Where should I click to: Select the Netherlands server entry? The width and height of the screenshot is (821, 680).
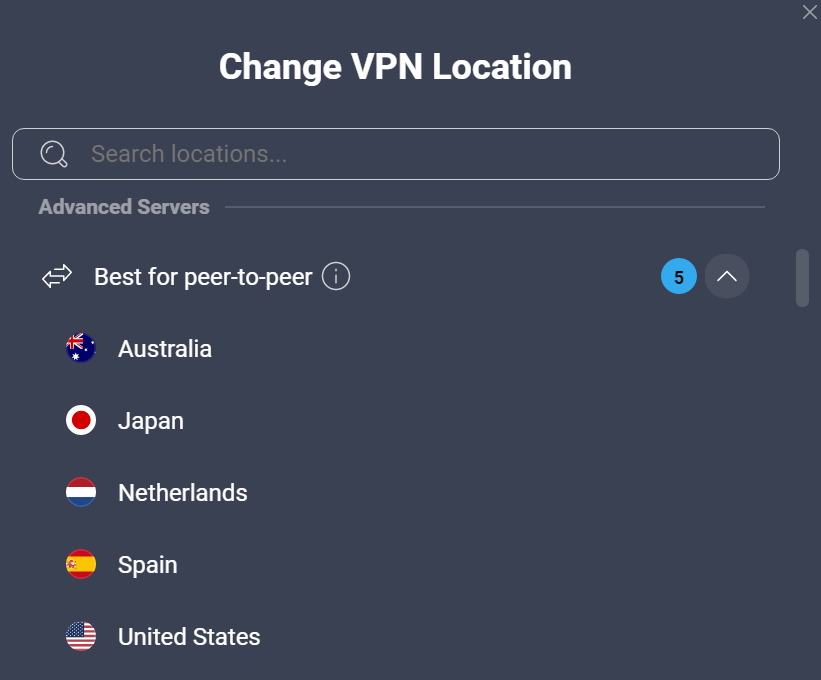[183, 492]
